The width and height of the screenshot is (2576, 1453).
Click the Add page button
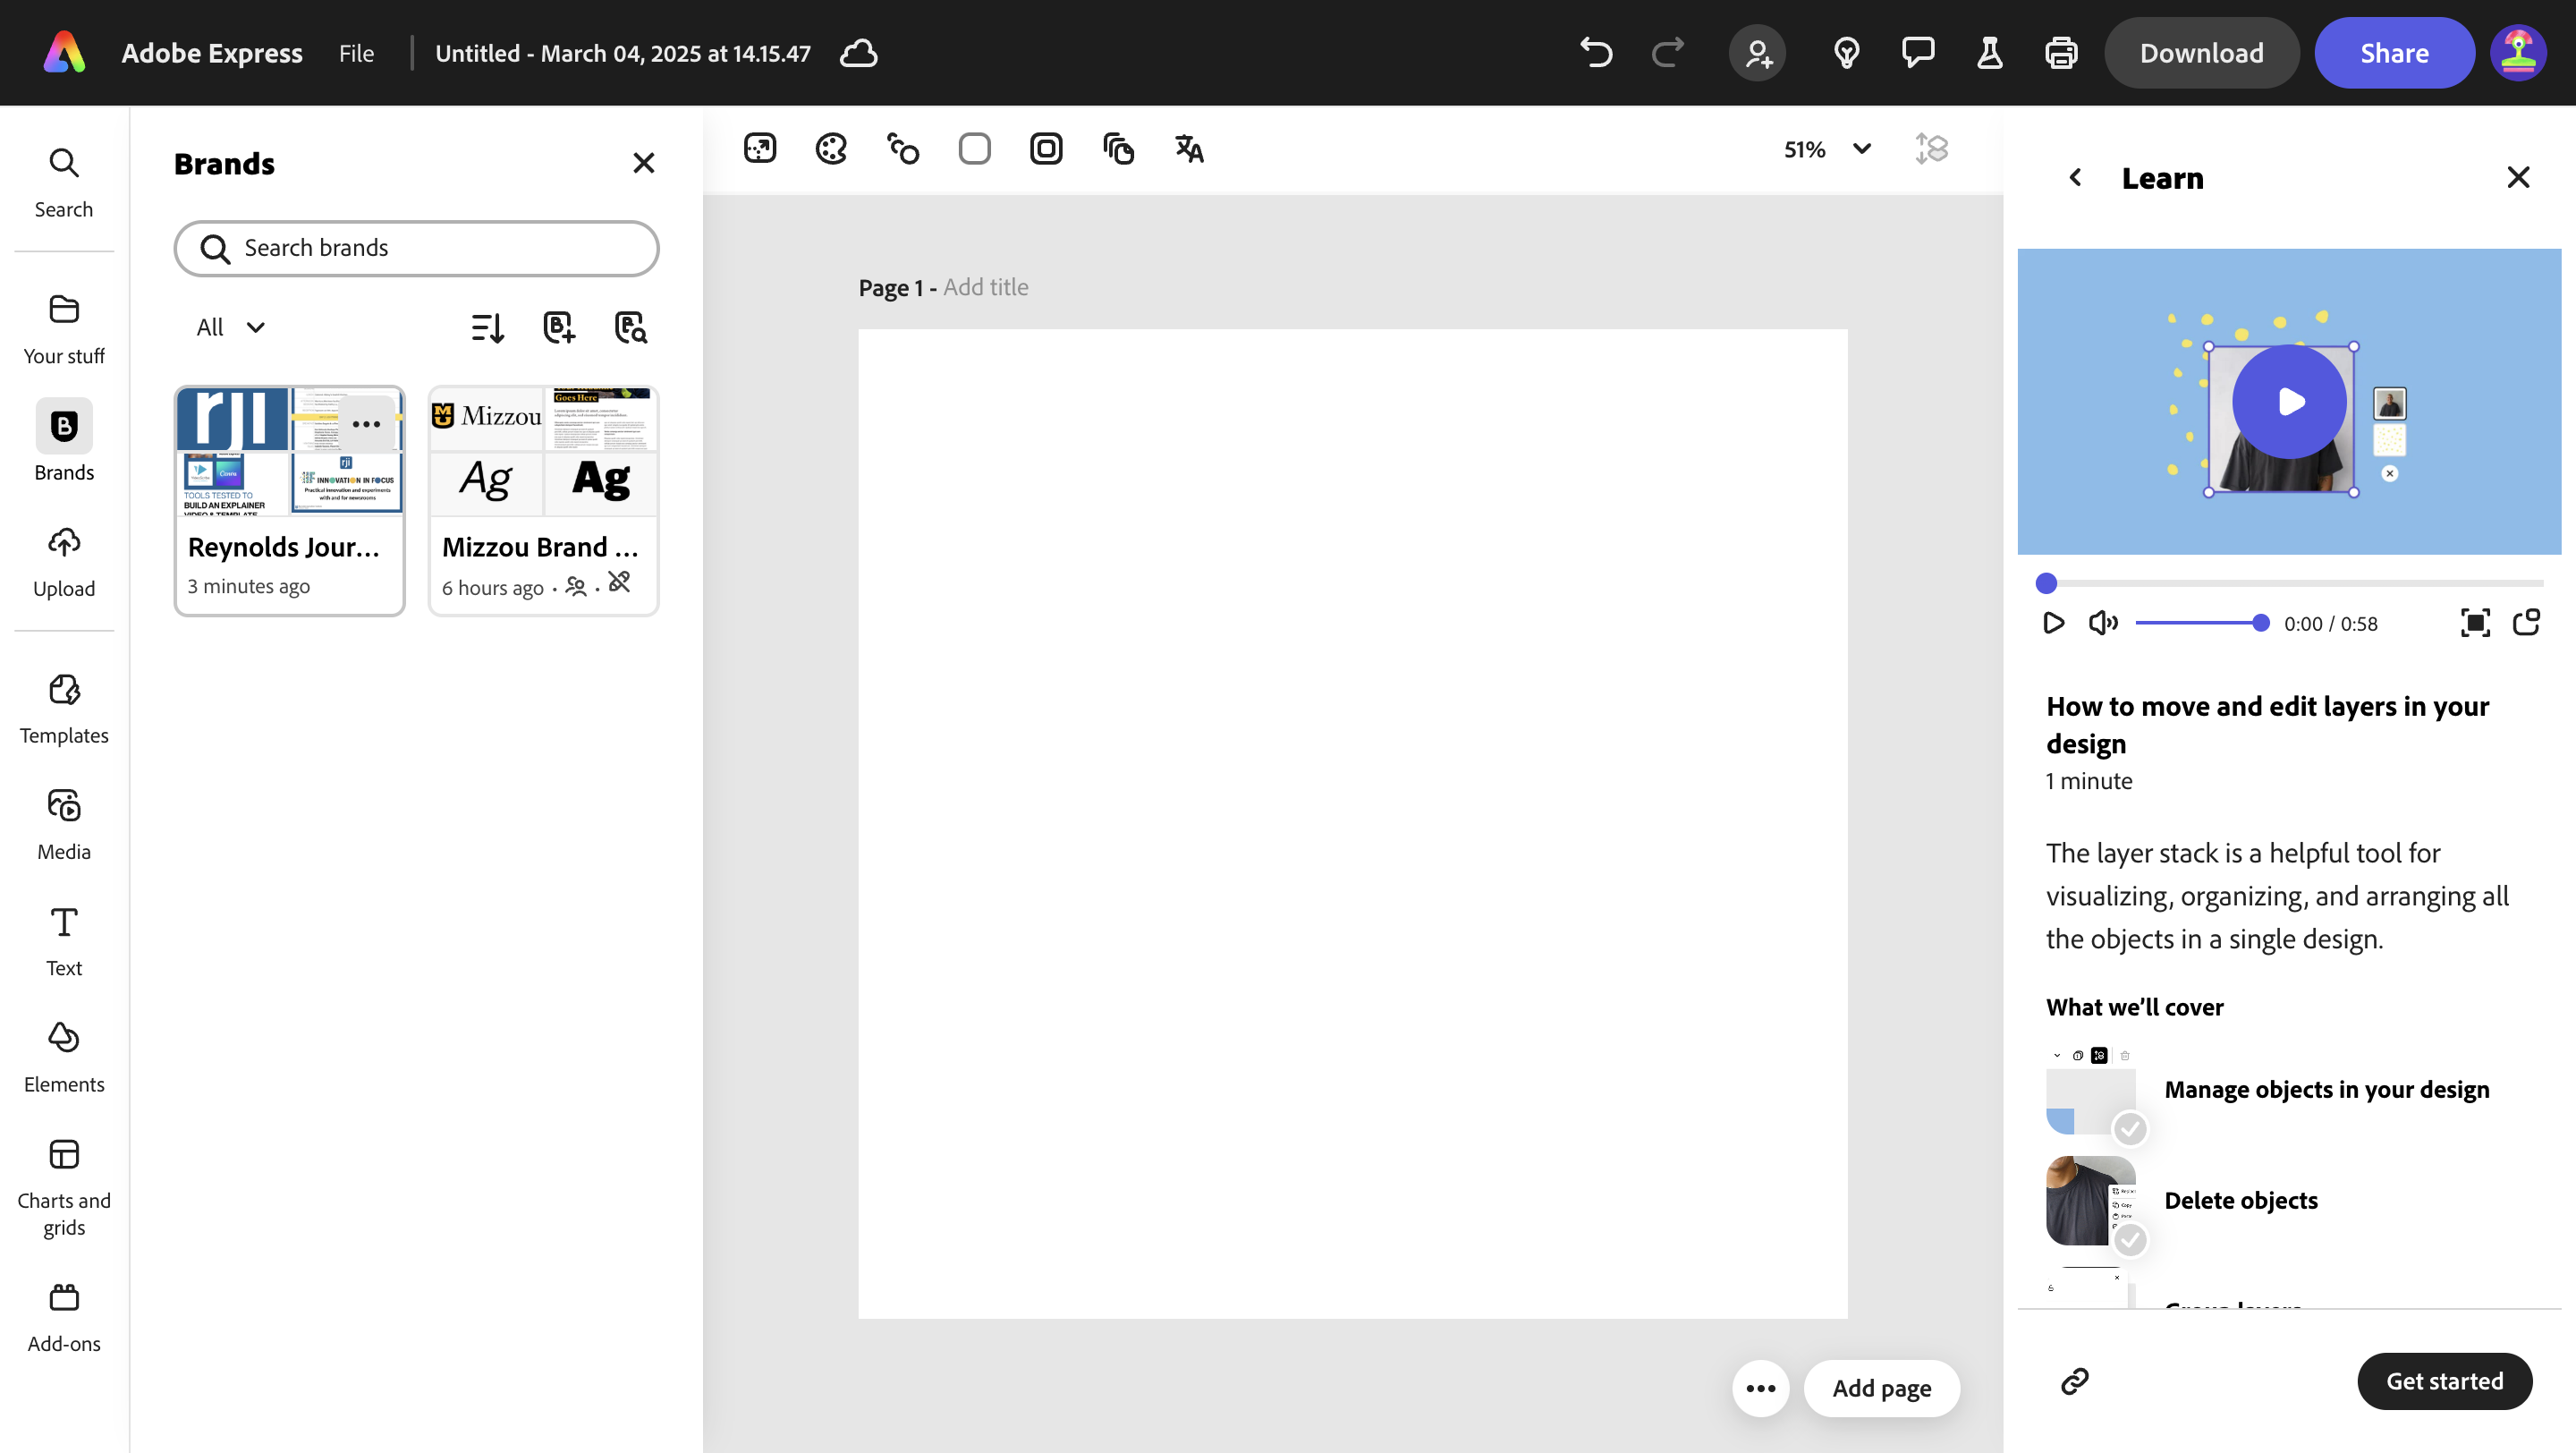click(1881, 1388)
